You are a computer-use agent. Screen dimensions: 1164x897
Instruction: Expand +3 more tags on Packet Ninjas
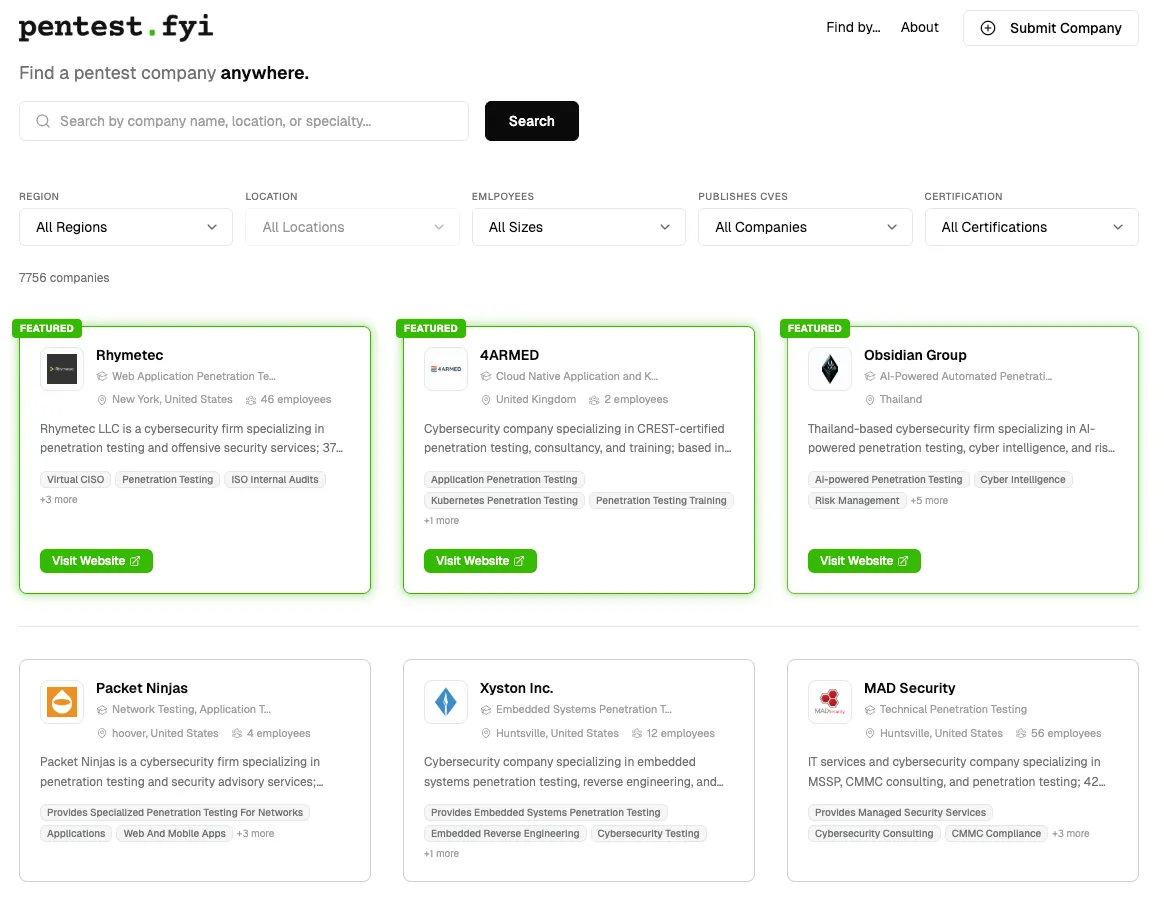click(x=255, y=834)
